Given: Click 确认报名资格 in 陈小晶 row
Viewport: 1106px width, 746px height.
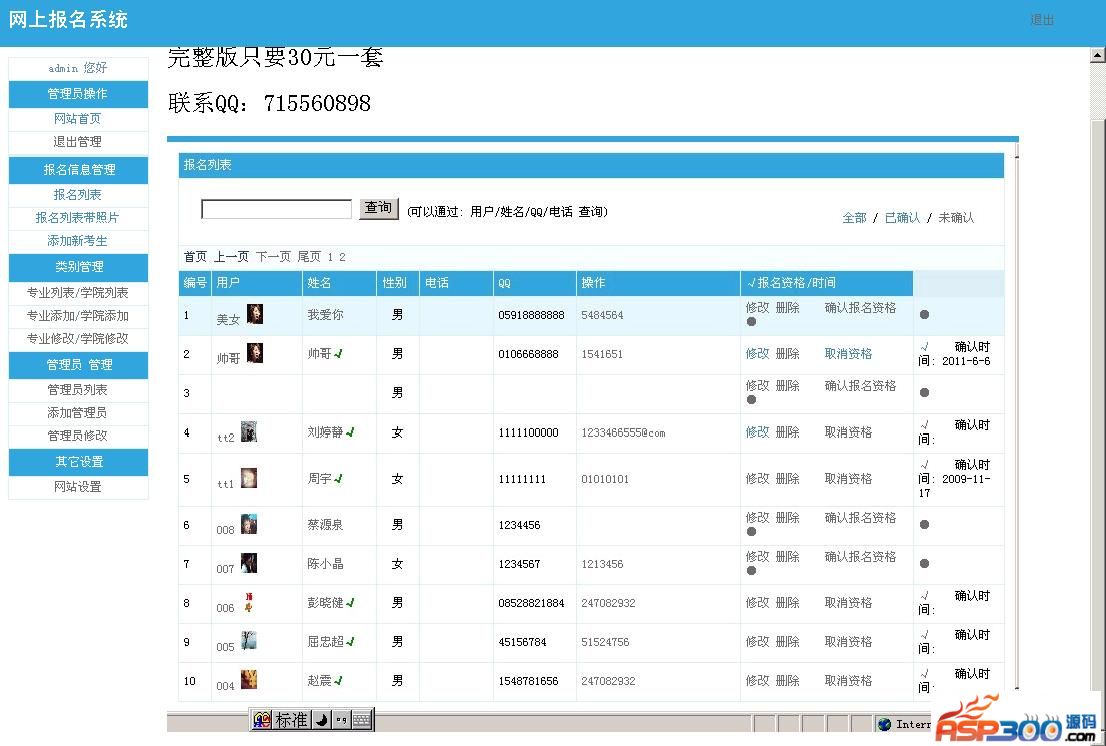Looking at the screenshot, I should point(861,557).
